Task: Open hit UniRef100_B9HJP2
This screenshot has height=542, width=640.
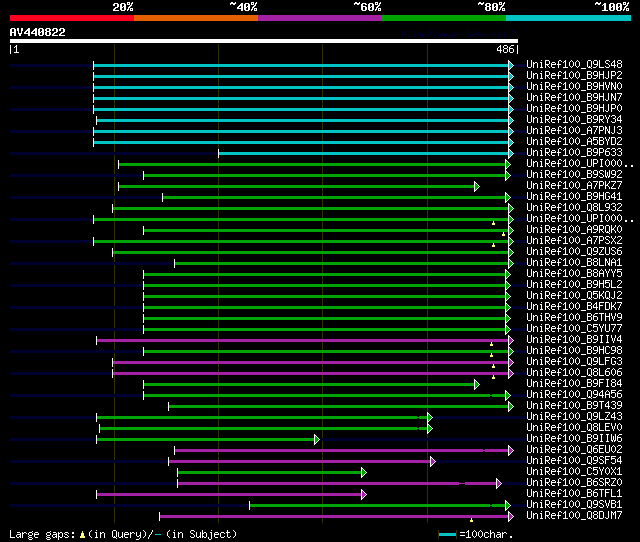Action: [574, 75]
